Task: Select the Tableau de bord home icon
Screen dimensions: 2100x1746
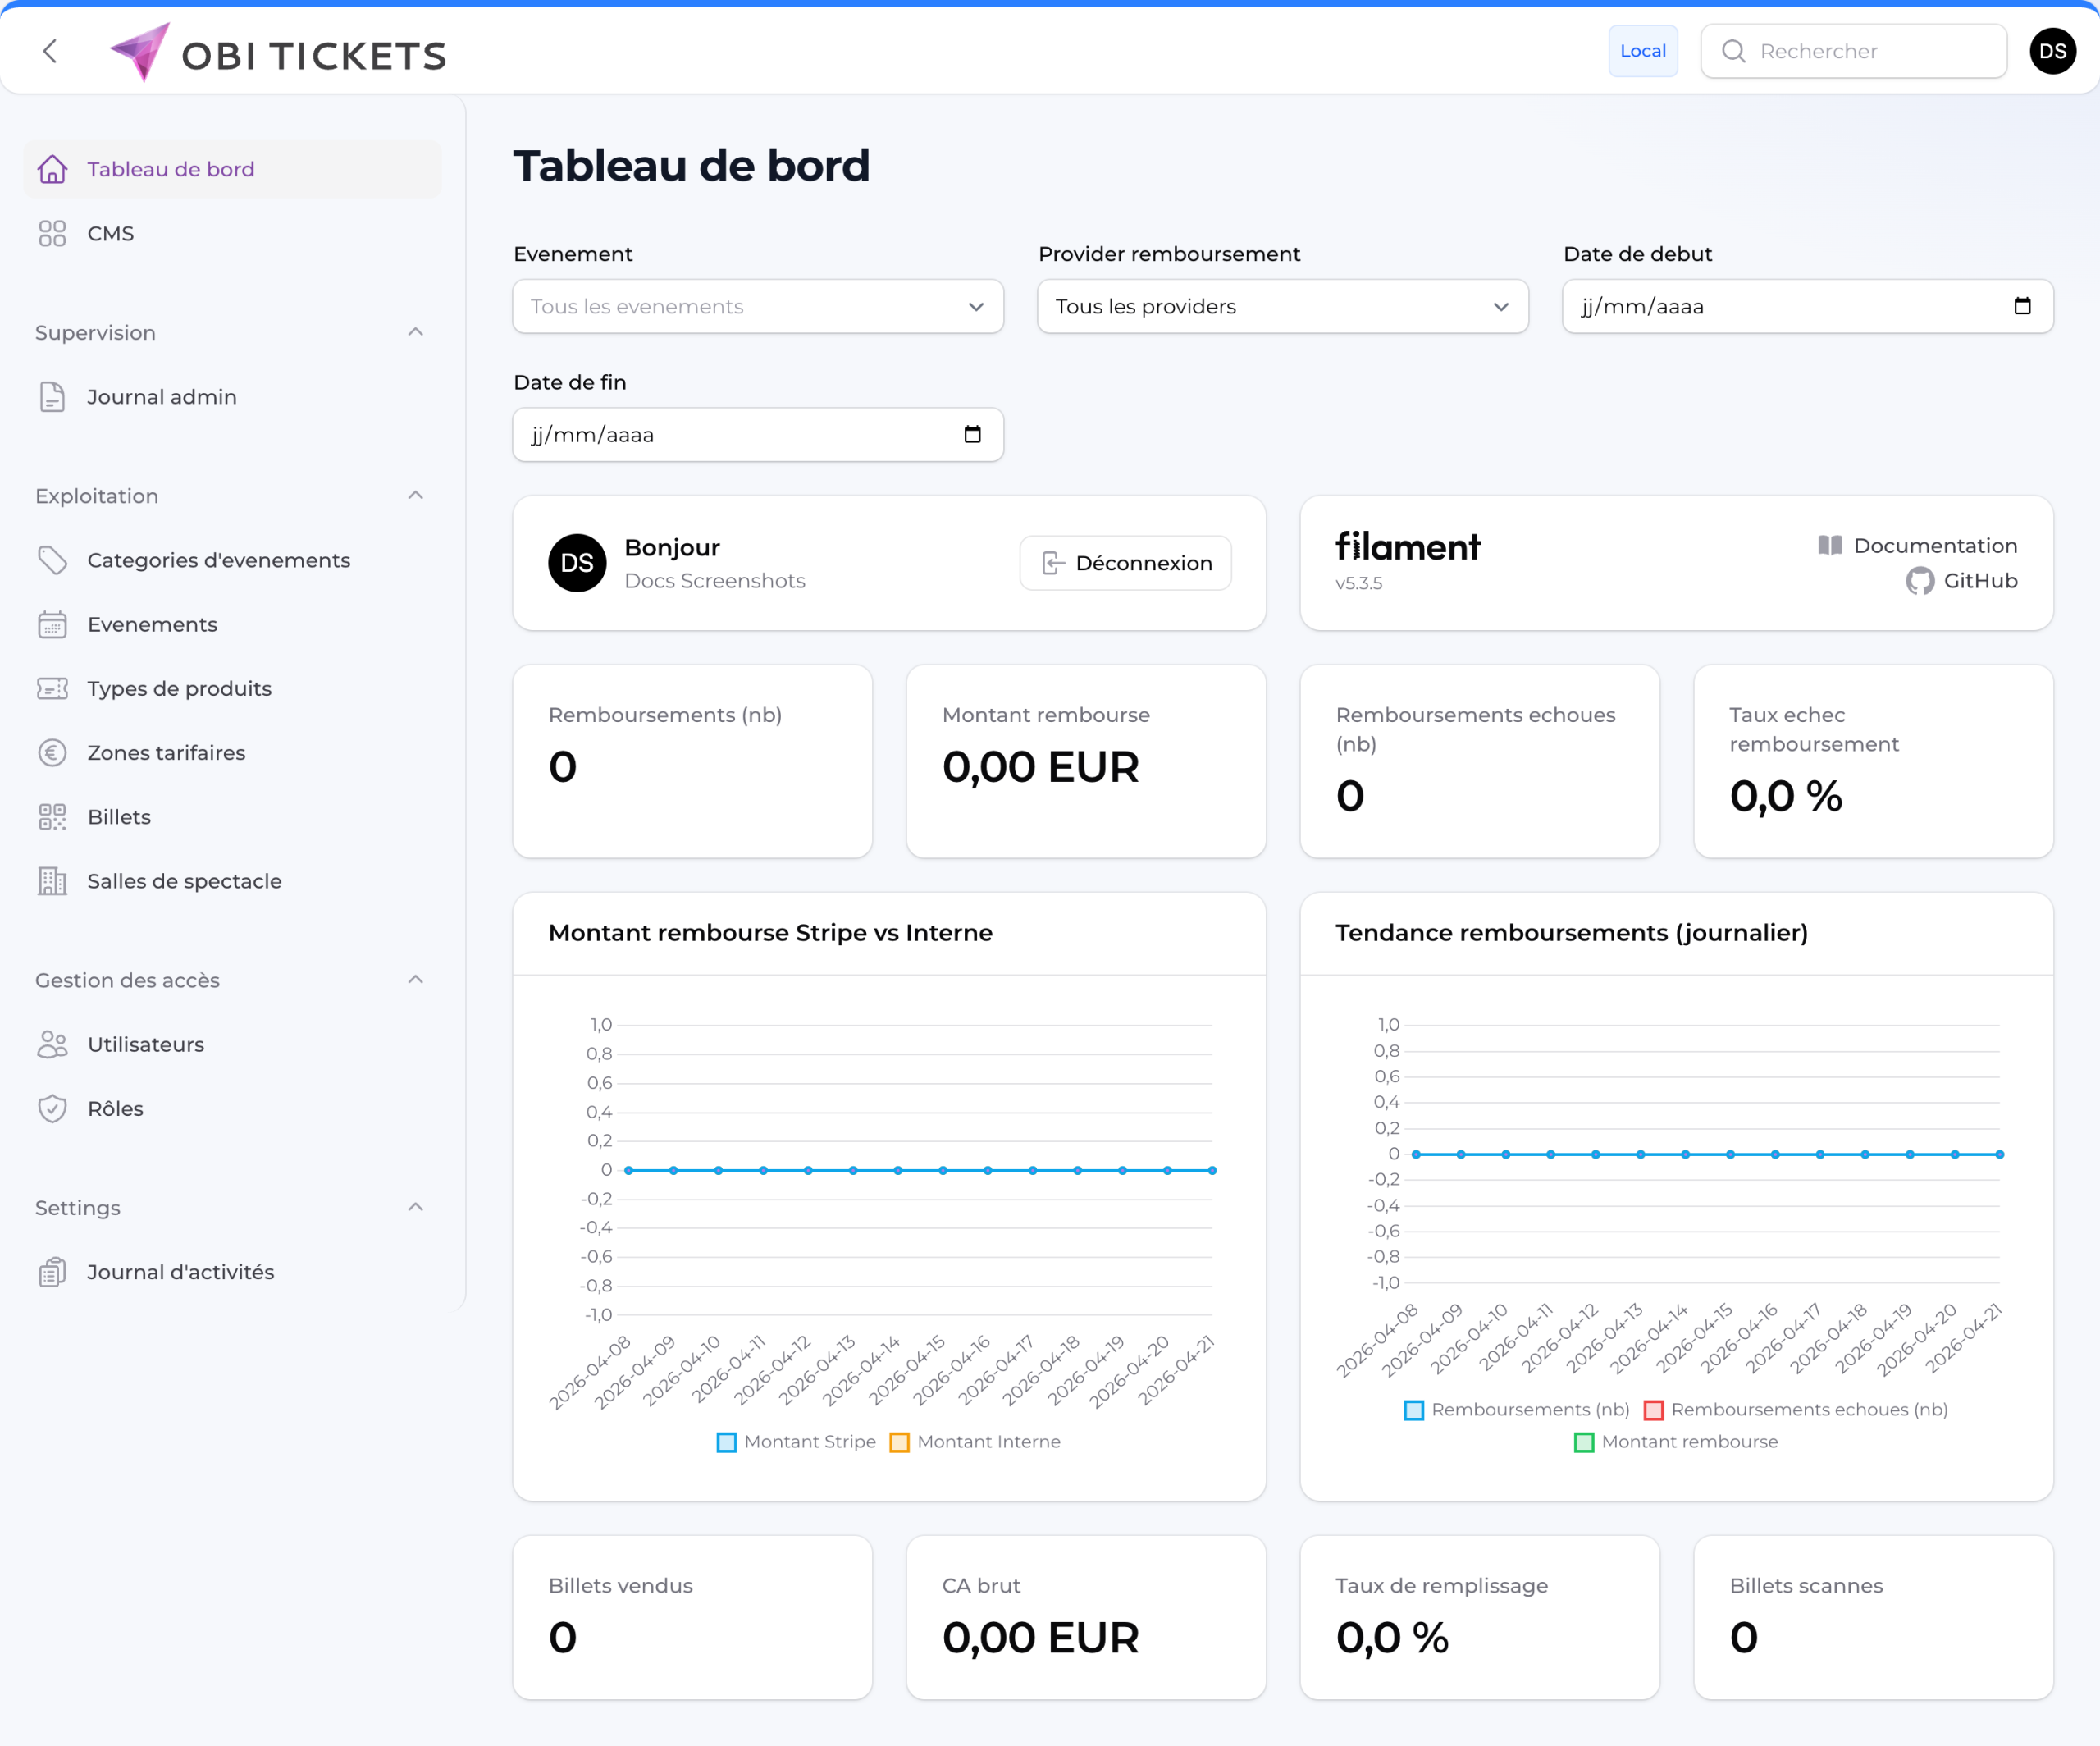Action: [x=52, y=169]
